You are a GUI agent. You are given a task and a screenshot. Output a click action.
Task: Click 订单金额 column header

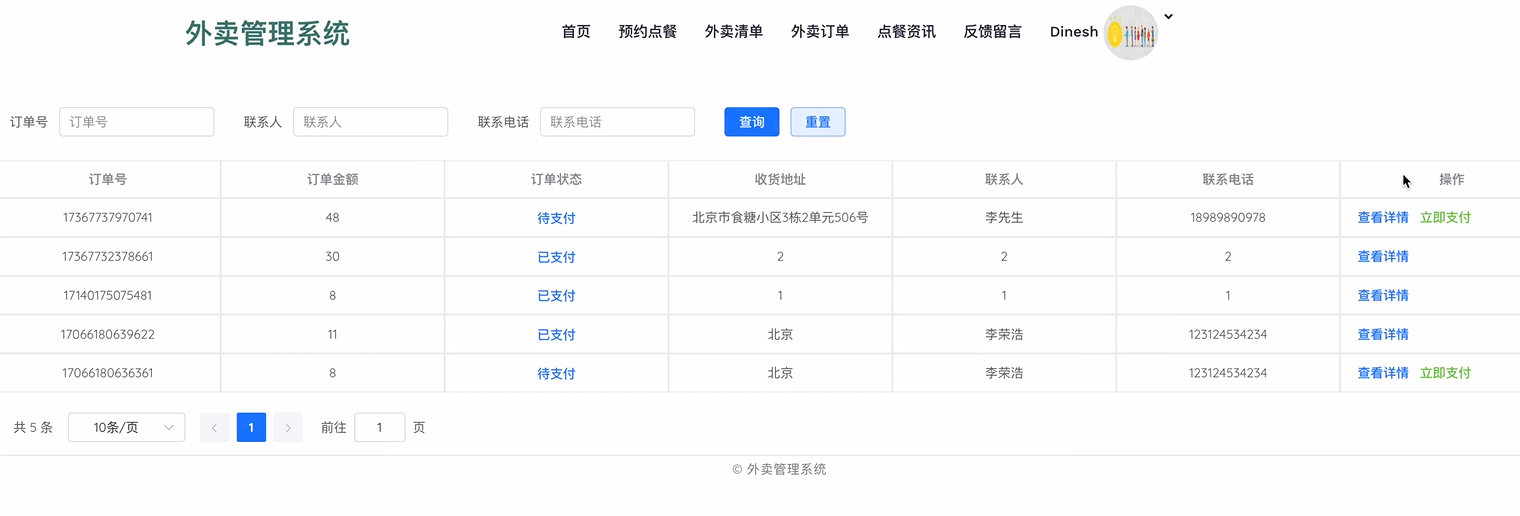tap(332, 180)
